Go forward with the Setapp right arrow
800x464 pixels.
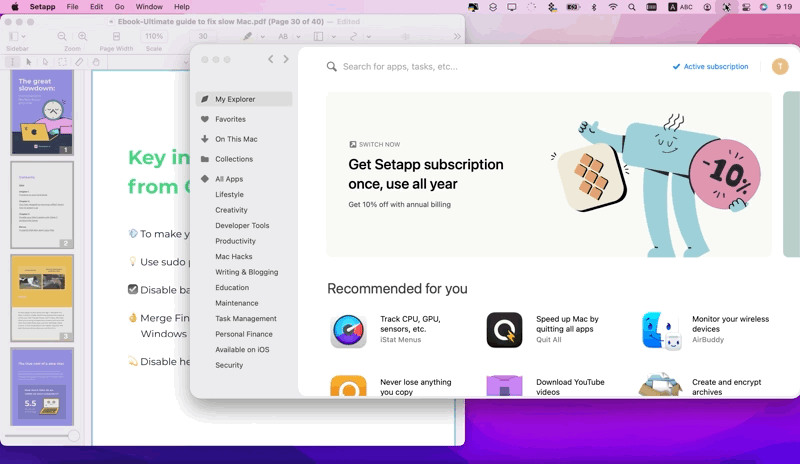[x=286, y=59]
